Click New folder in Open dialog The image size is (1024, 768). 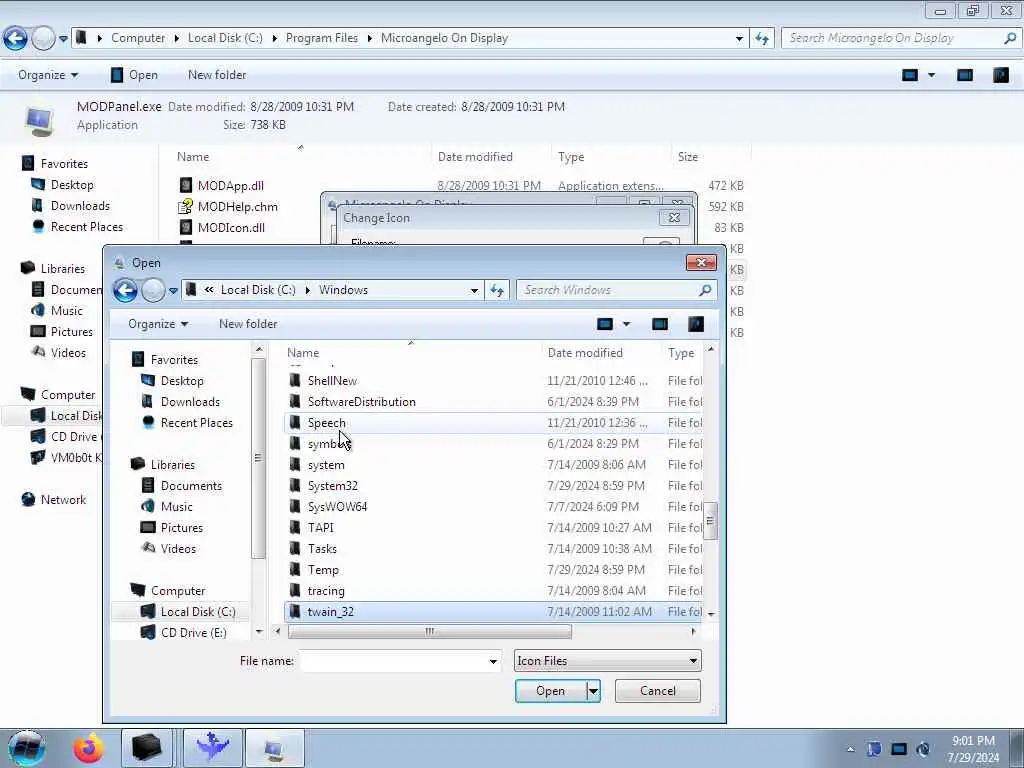pos(248,324)
